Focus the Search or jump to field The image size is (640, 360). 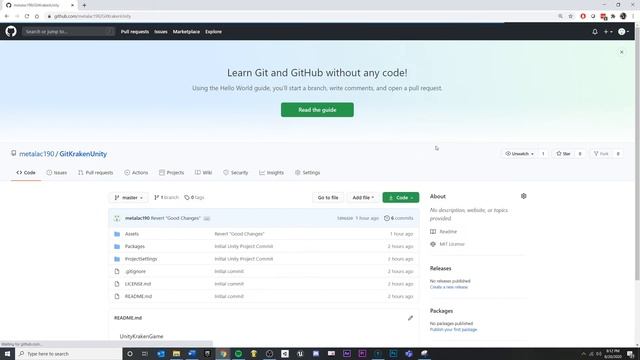pyautogui.click(x=68, y=31)
